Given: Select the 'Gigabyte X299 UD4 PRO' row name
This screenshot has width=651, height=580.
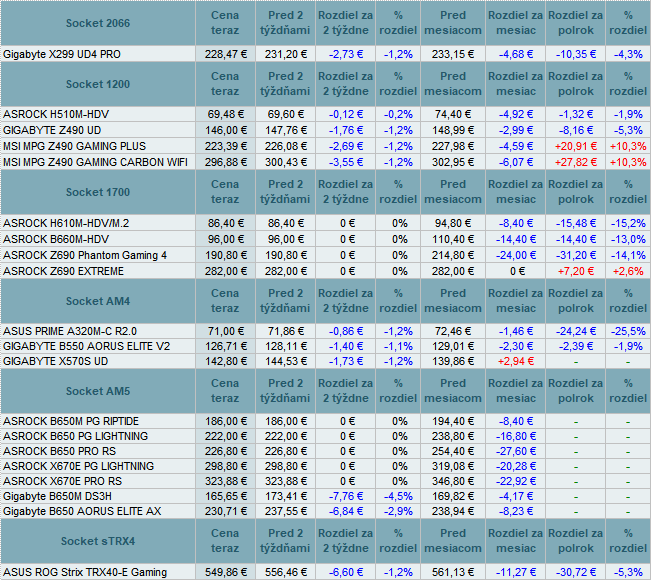Looking at the screenshot, I should coord(62,54).
